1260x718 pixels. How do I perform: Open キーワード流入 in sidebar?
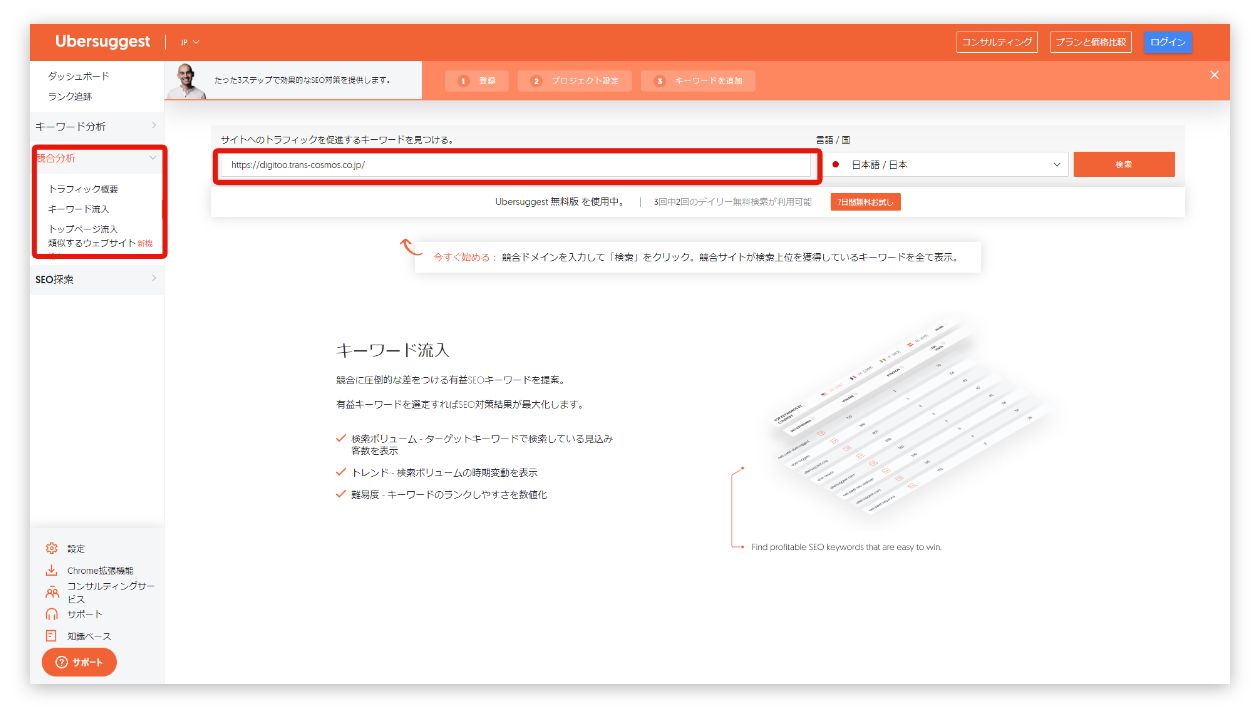(79, 209)
